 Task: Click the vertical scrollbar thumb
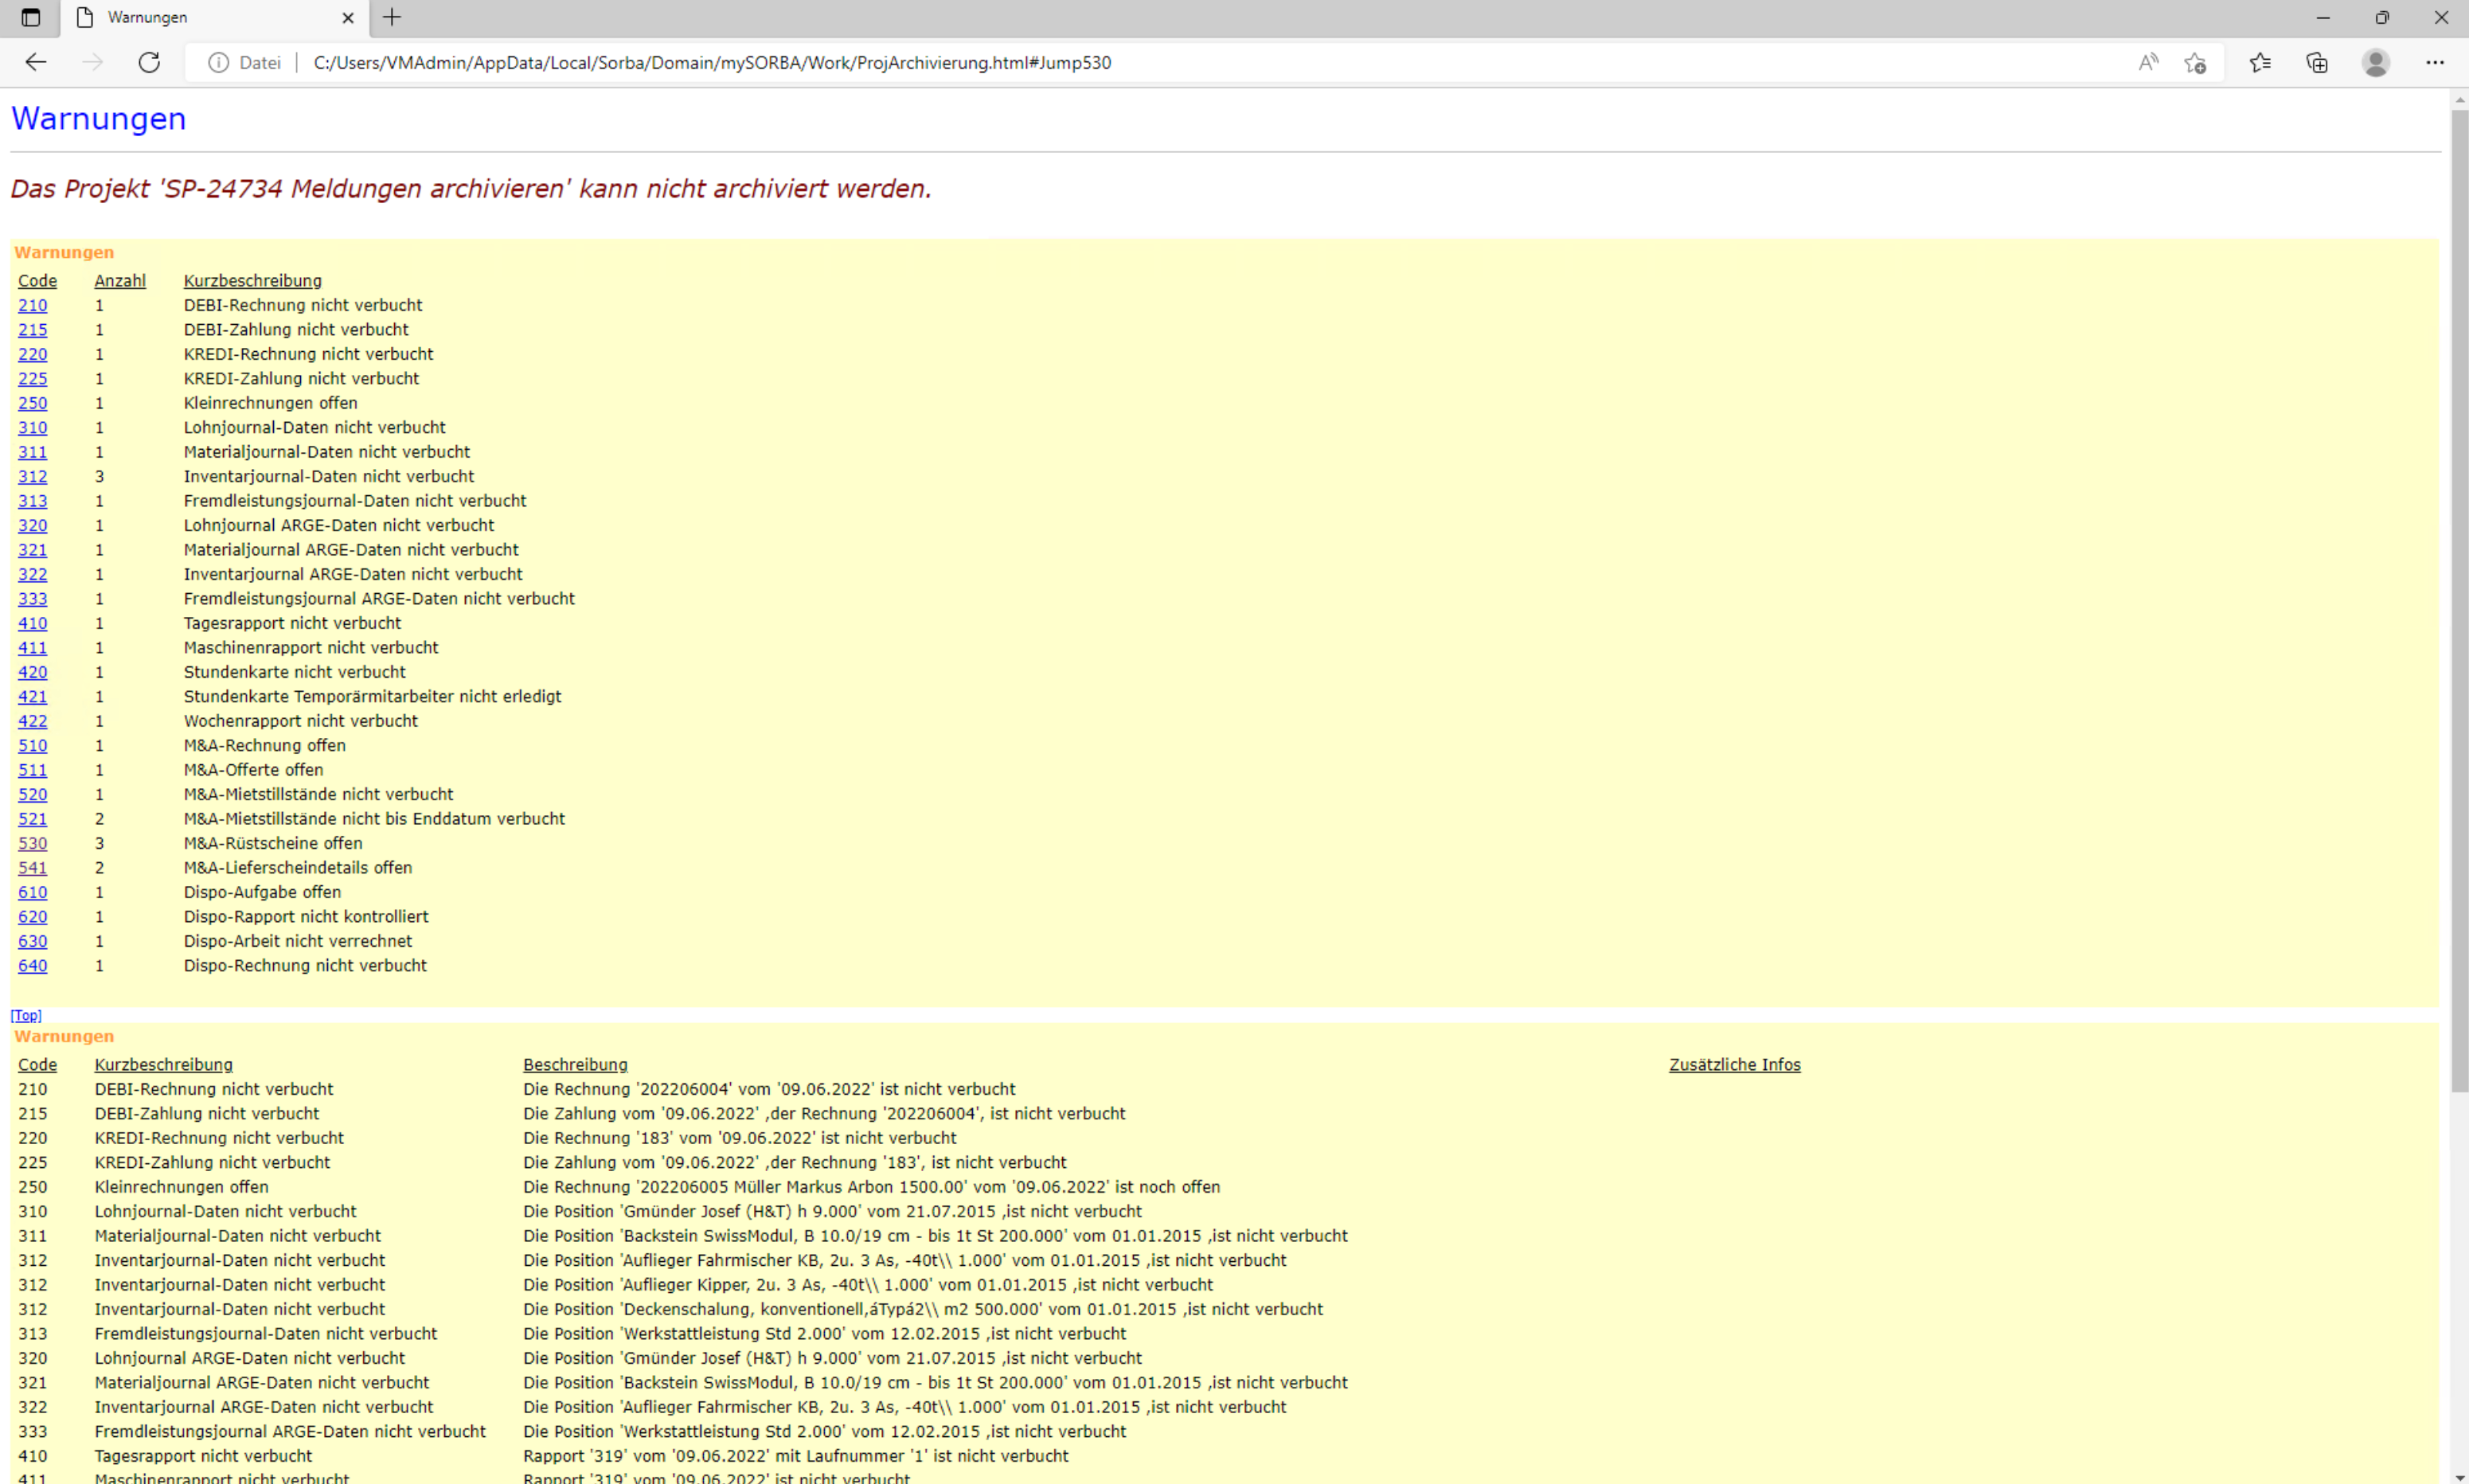pyautogui.click(x=2459, y=600)
